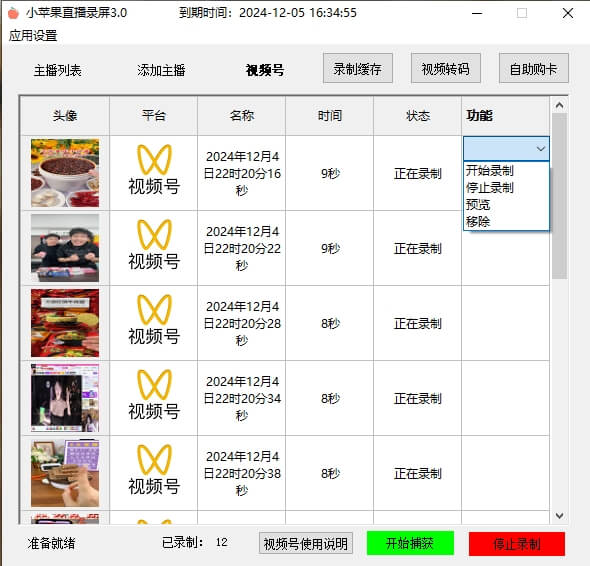Click 正在录制 status in the 22时20分28秒 row

(x=418, y=323)
